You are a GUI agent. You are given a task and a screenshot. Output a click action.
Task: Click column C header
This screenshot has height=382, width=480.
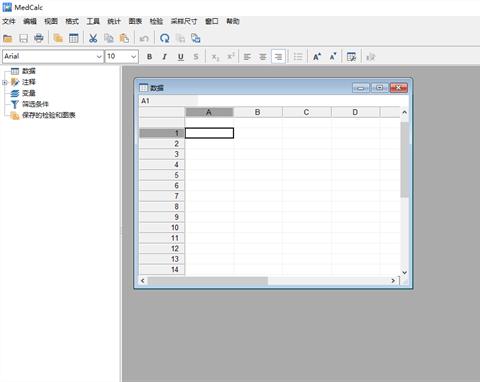point(306,112)
